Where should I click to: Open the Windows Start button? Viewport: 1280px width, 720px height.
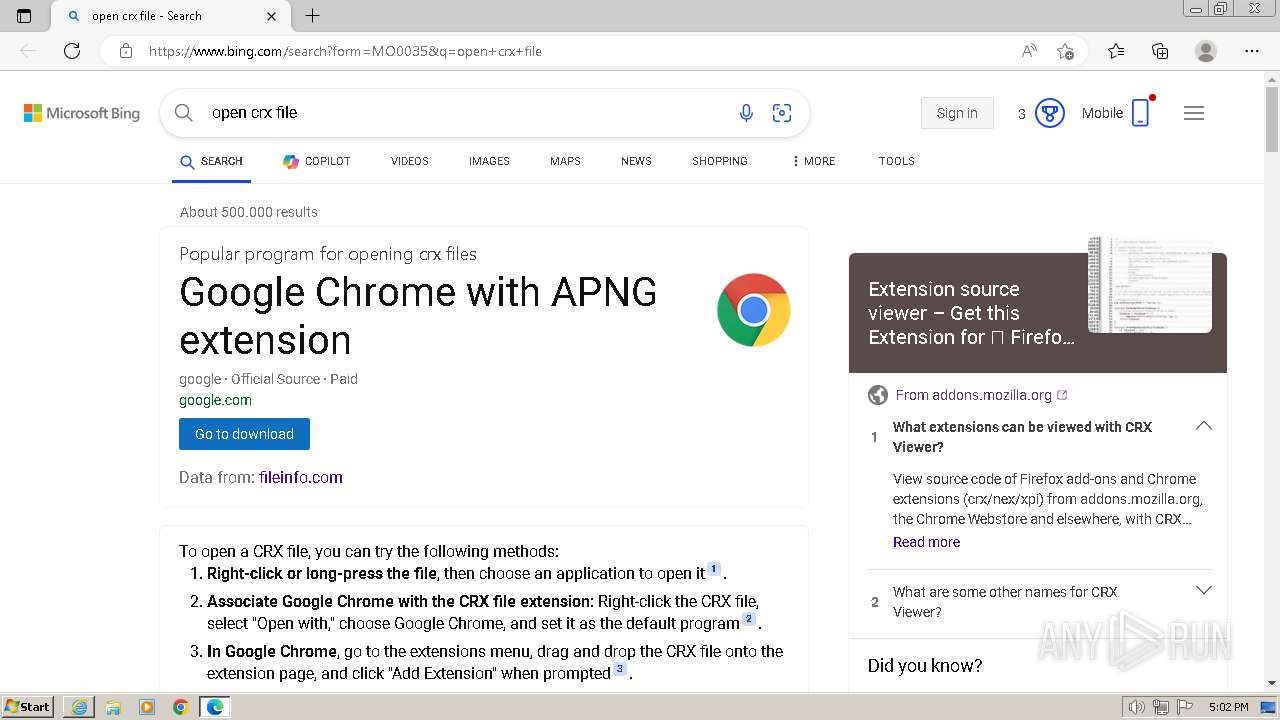pos(28,707)
